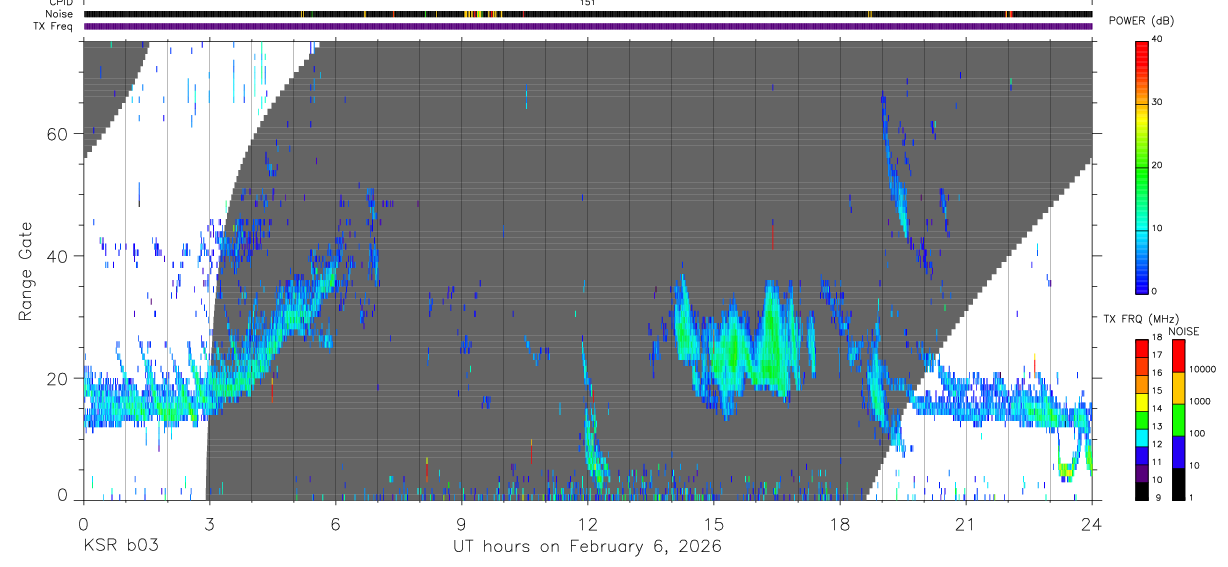Click the NOISE legend title
The width and height of the screenshot is (1228, 567).
click(x=1184, y=331)
